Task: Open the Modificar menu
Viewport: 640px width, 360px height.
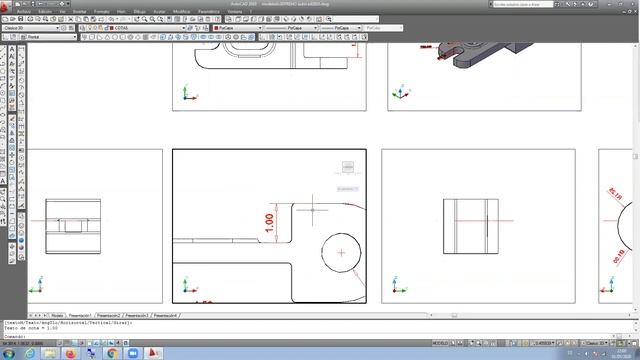Action: [182, 12]
